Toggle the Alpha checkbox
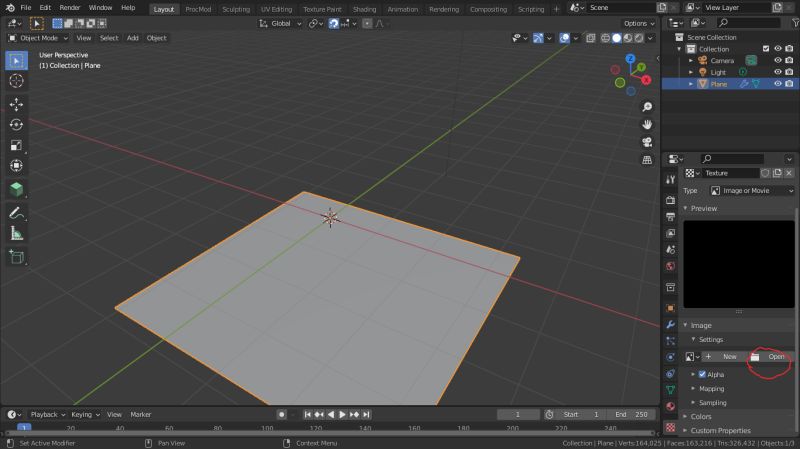Image resolution: width=800 pixels, height=449 pixels. coord(702,375)
